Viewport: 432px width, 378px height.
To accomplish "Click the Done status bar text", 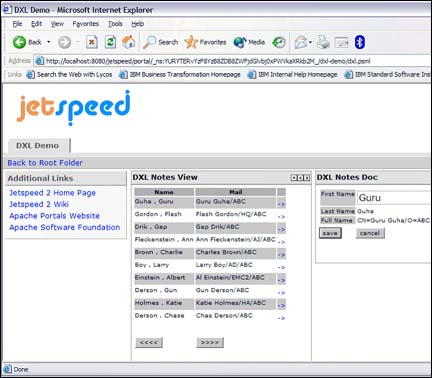I will coord(21,369).
